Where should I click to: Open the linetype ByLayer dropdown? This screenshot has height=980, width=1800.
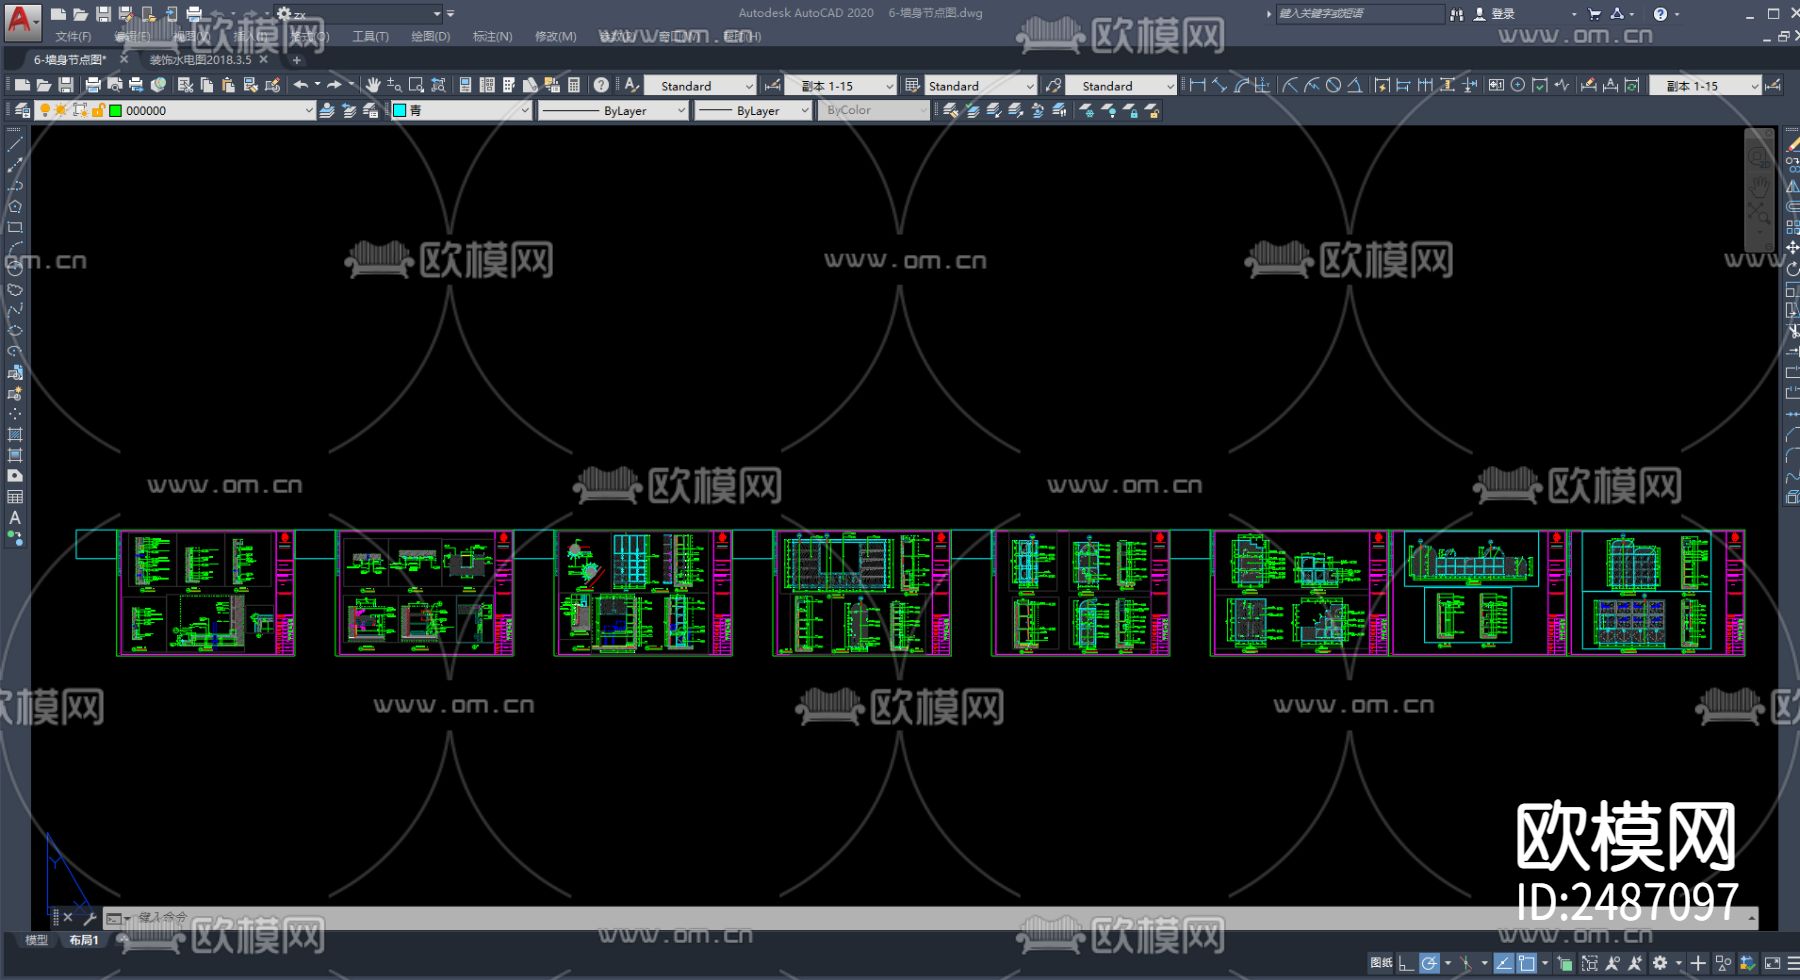click(613, 110)
